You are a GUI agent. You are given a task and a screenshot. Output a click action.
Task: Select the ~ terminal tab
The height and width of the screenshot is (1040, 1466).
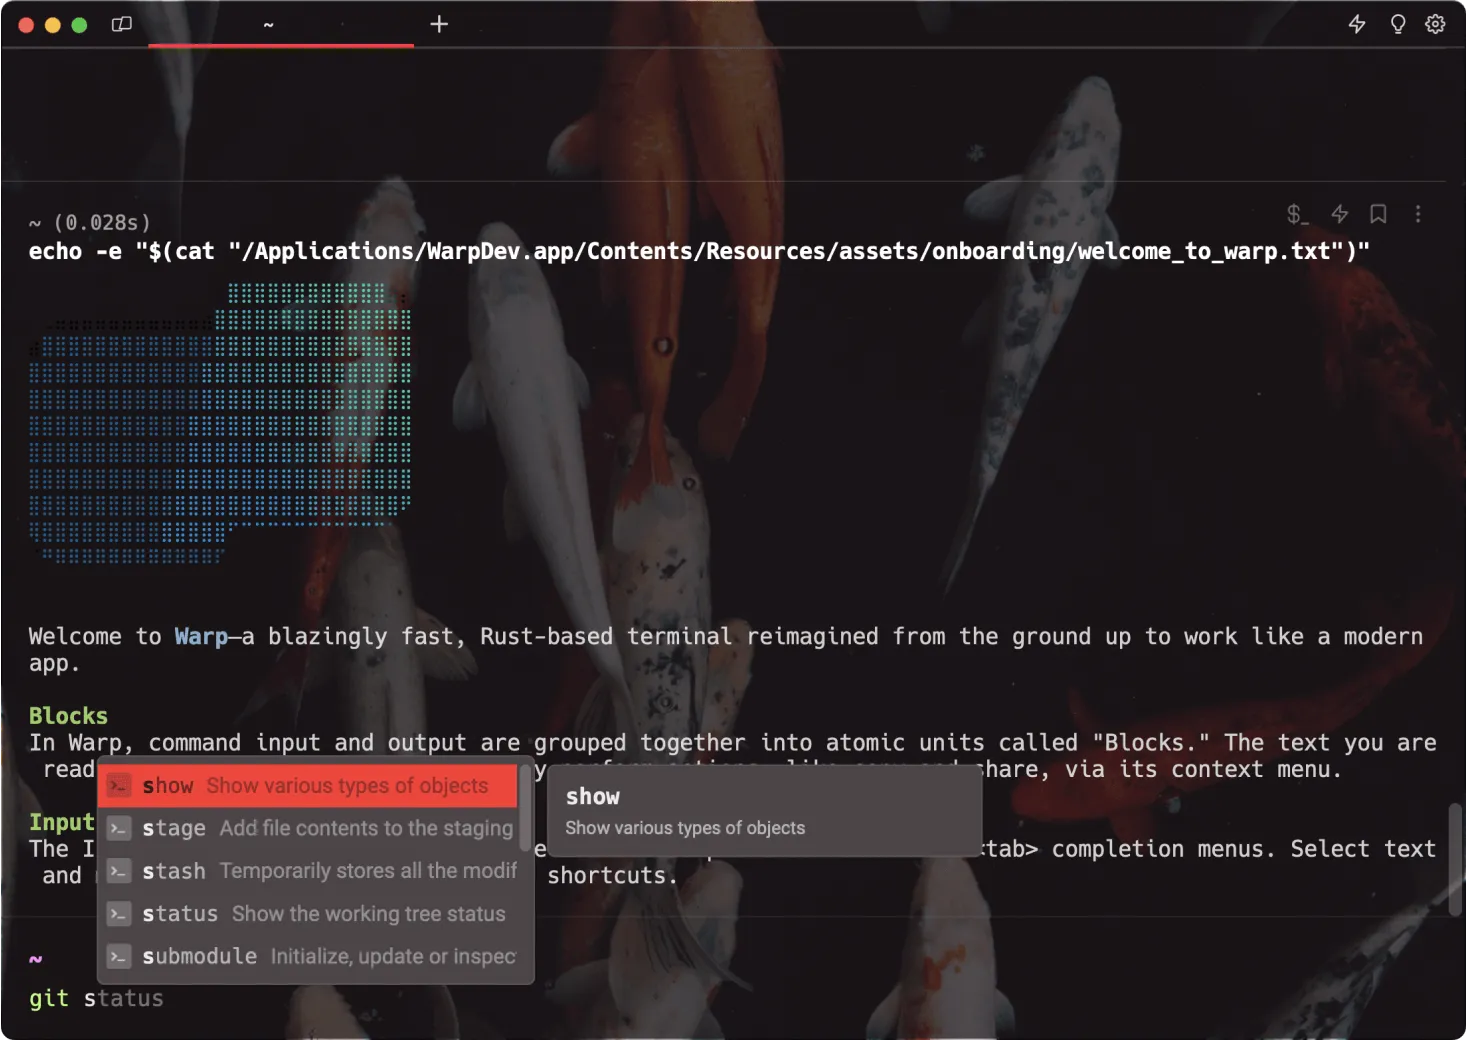pyautogui.click(x=267, y=24)
